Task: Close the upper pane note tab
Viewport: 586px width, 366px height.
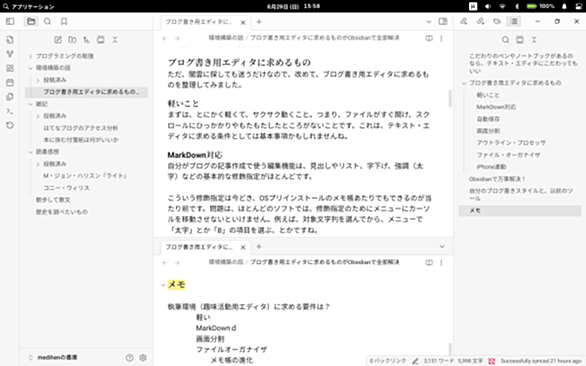Action: coord(243,22)
